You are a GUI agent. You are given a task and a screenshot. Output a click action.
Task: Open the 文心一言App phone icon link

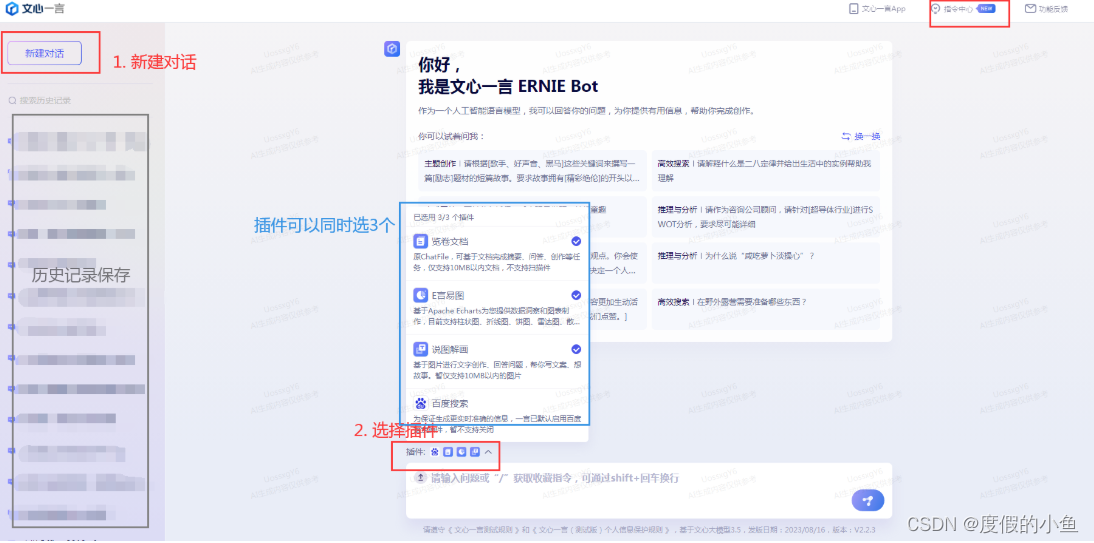(853, 9)
